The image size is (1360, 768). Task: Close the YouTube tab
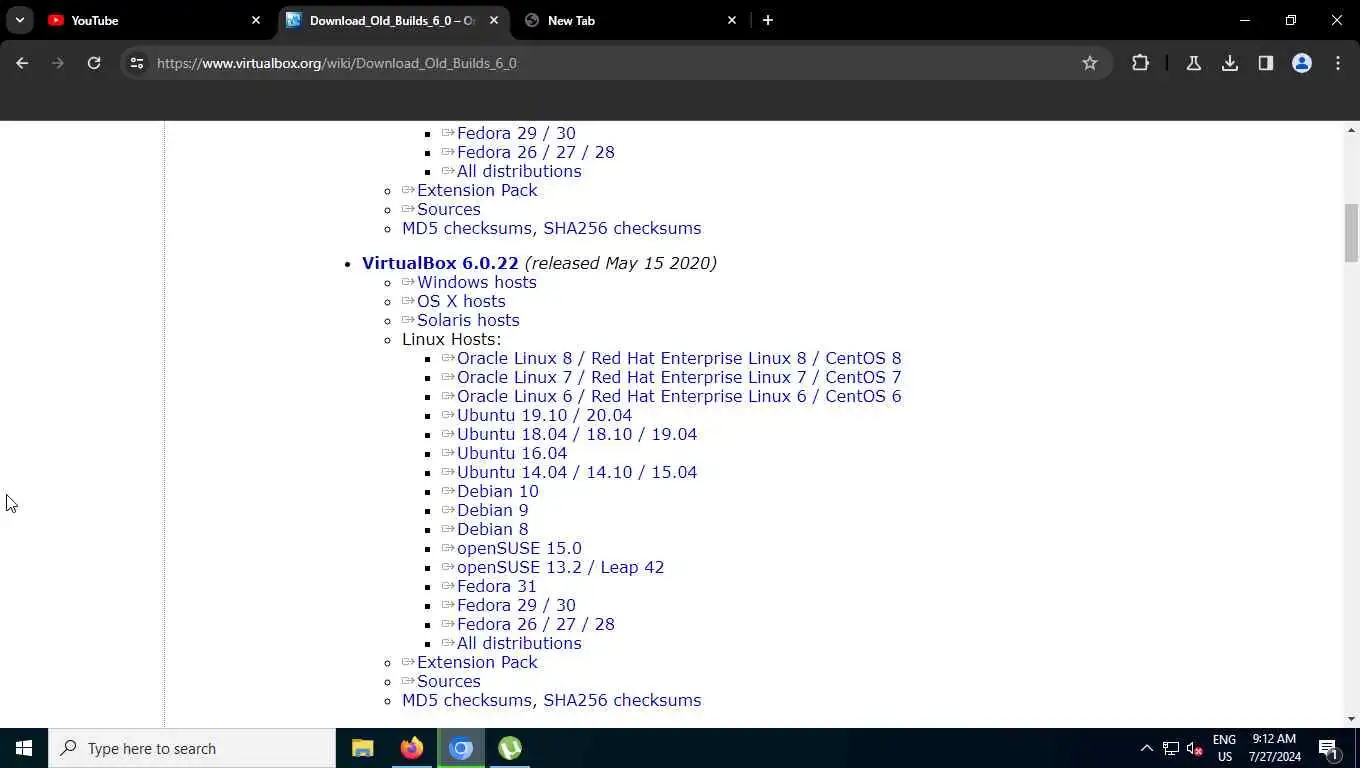tap(256, 20)
